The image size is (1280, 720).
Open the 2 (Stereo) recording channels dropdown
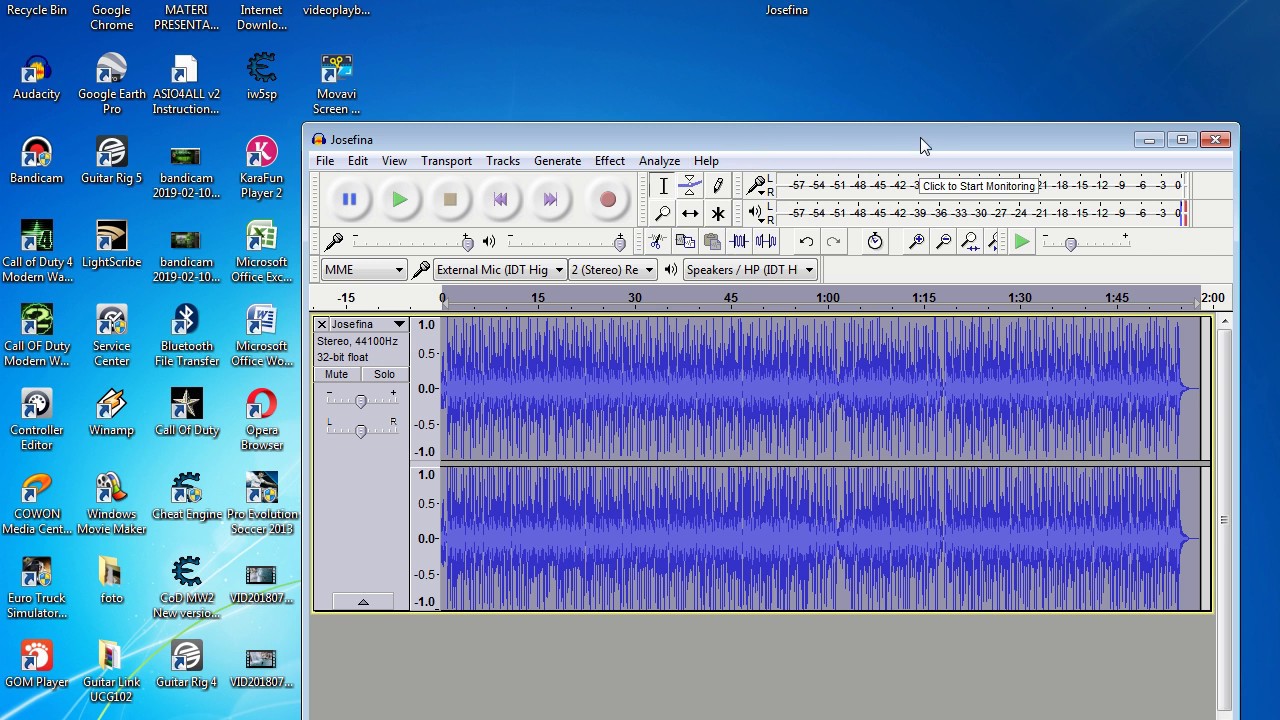(612, 270)
